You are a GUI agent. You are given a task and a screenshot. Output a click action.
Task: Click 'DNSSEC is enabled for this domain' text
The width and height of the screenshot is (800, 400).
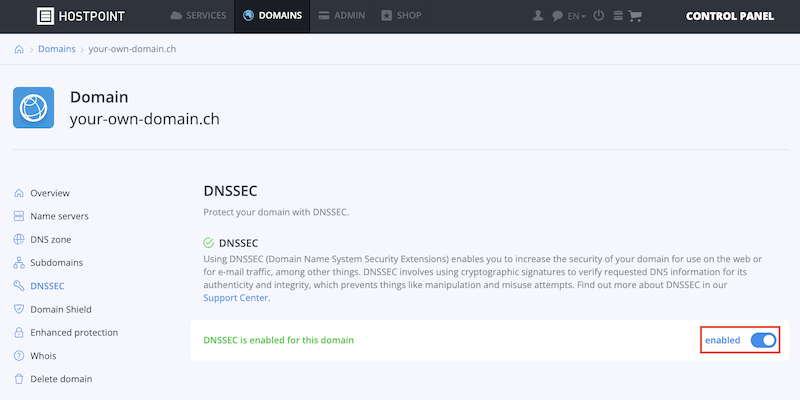pyautogui.click(x=279, y=340)
